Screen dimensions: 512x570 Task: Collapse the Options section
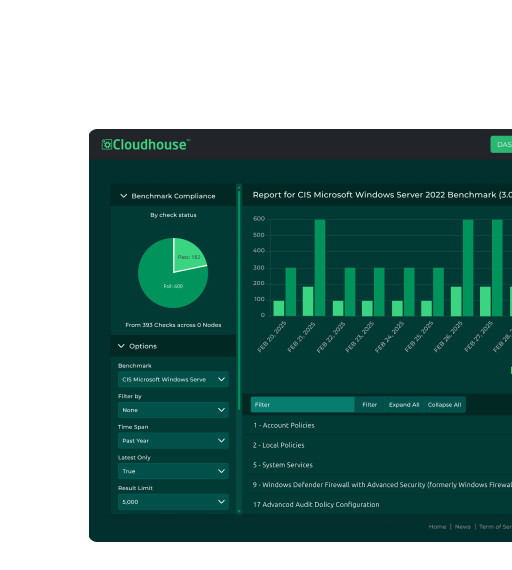coord(121,346)
